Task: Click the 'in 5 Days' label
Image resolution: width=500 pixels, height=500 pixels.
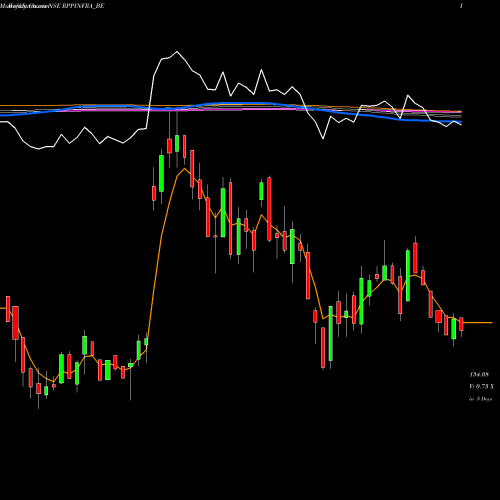Action: click(x=480, y=399)
